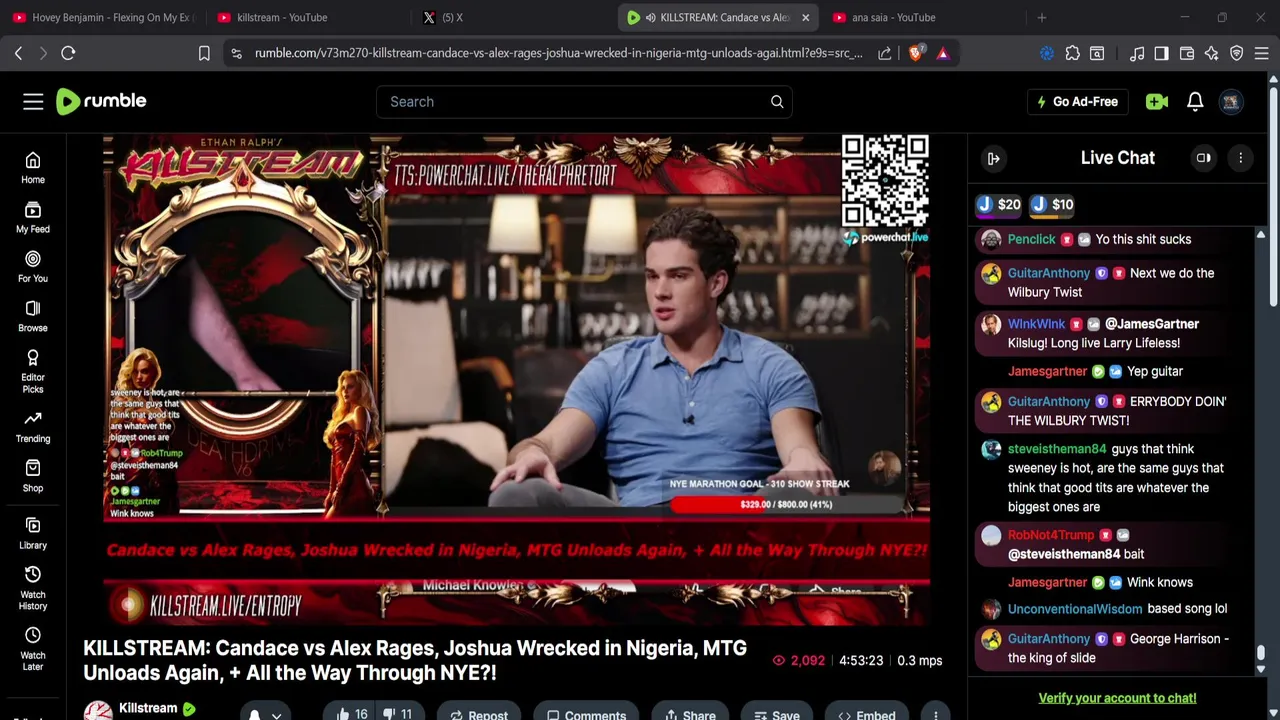Click the live stream video player

point(517,380)
